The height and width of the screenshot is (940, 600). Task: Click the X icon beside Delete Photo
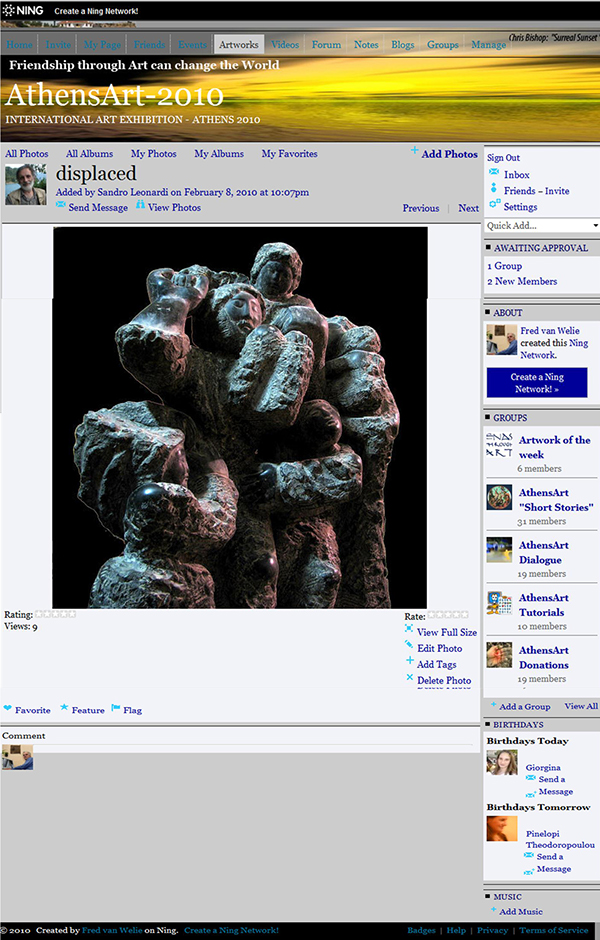click(410, 677)
